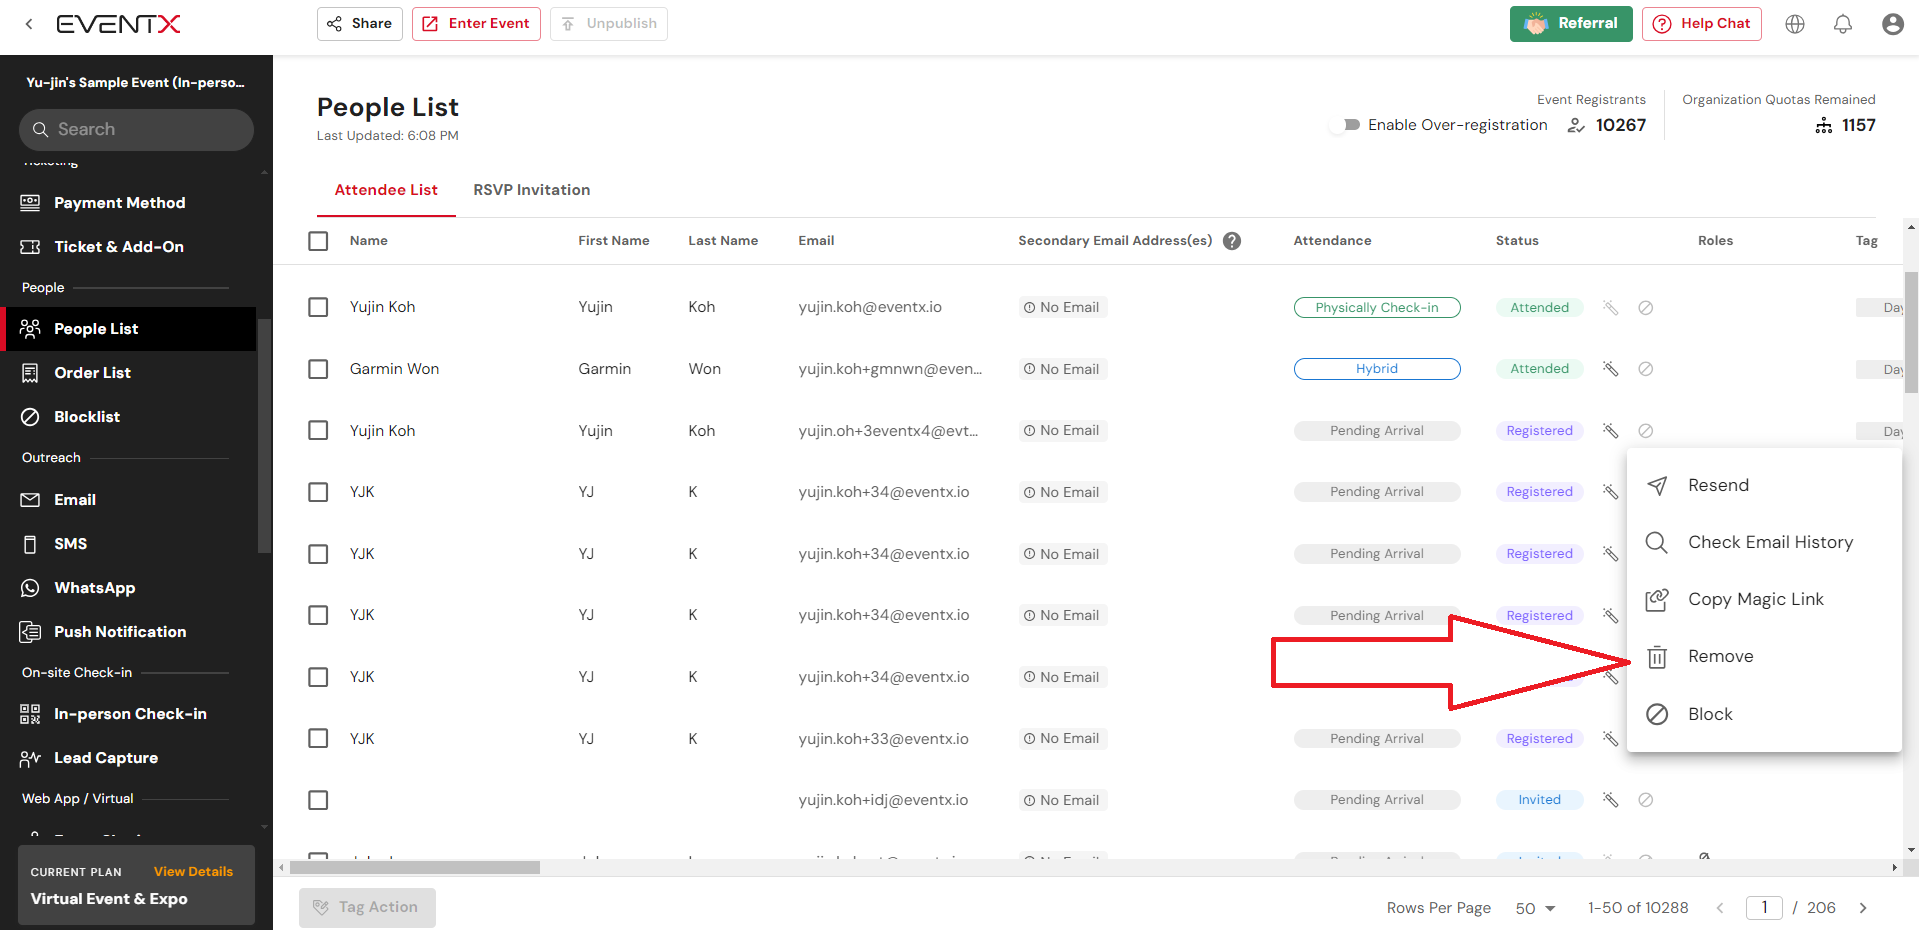Viewport: 1919px width, 930px height.
Task: Check the box for yujin.koh+idj@eventx.io row
Action: click(x=318, y=800)
